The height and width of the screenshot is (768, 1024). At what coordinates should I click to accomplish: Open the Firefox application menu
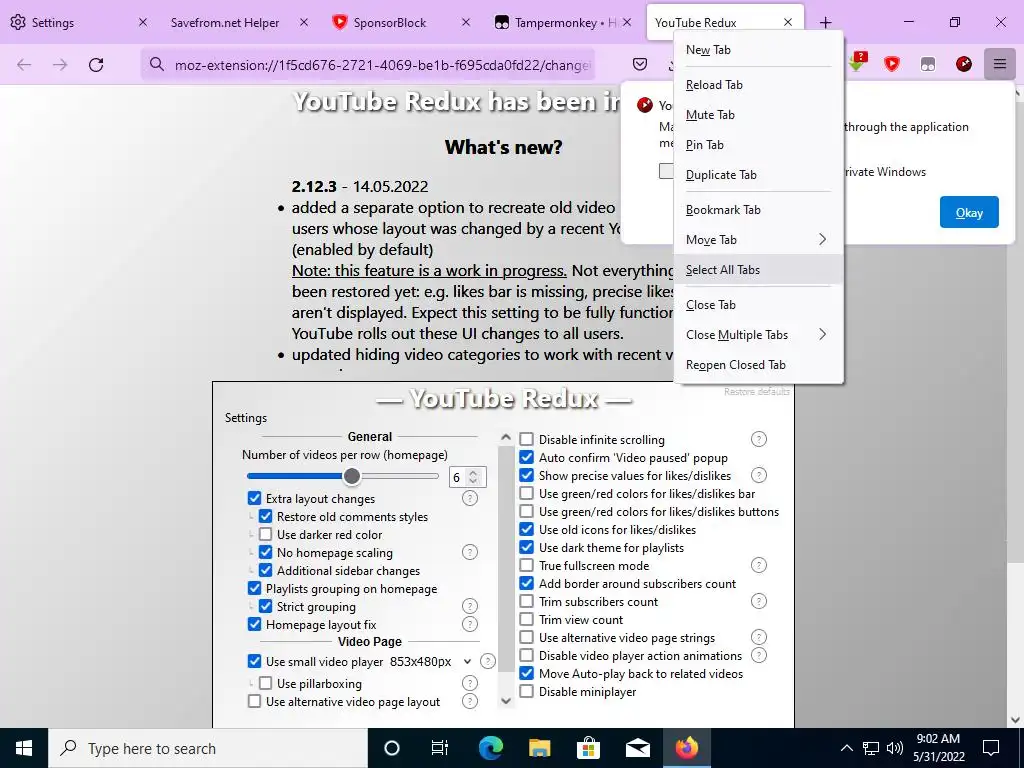pos(999,64)
